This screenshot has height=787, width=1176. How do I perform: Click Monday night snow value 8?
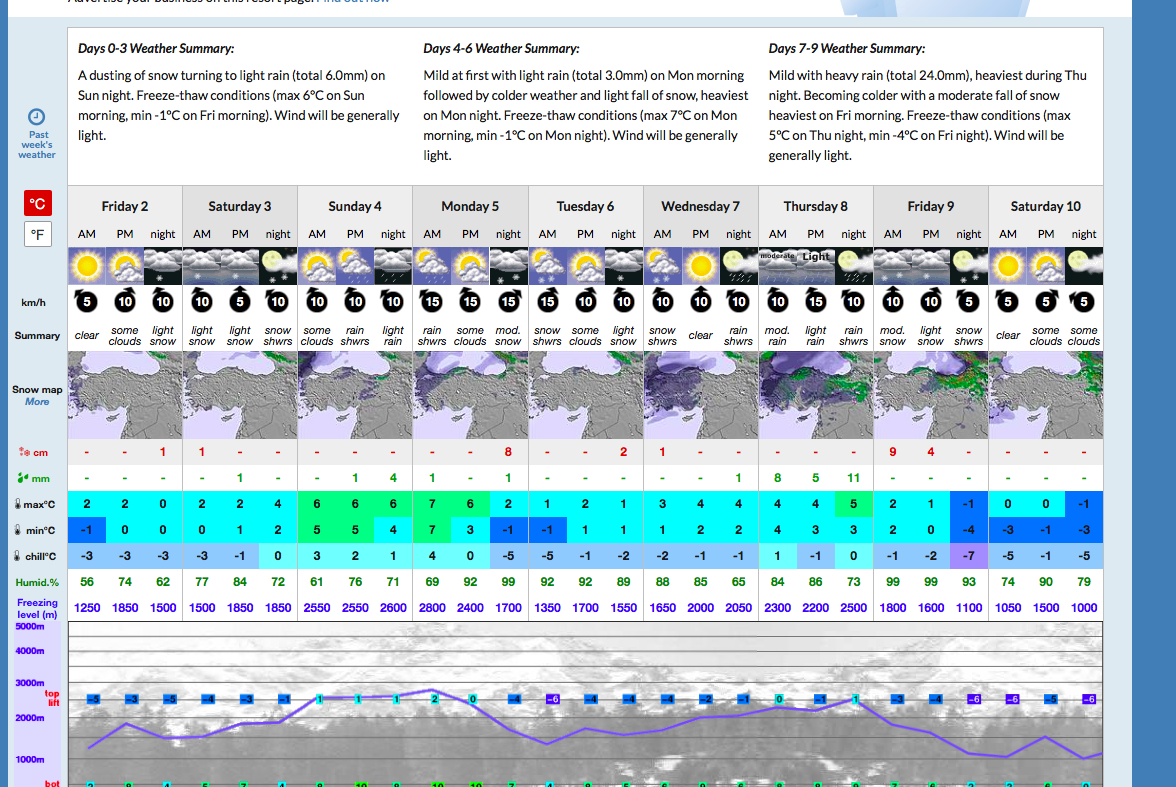coord(508,452)
